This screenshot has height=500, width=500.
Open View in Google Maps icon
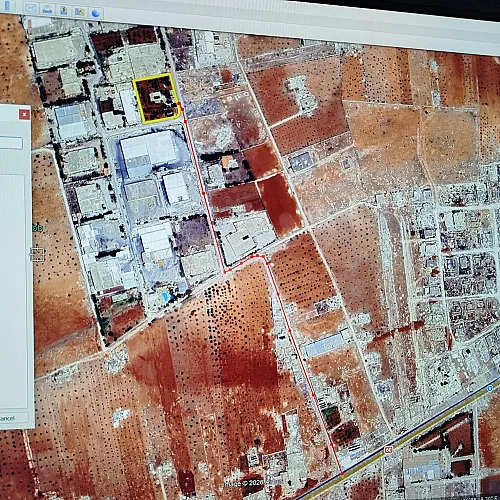click(79, 12)
